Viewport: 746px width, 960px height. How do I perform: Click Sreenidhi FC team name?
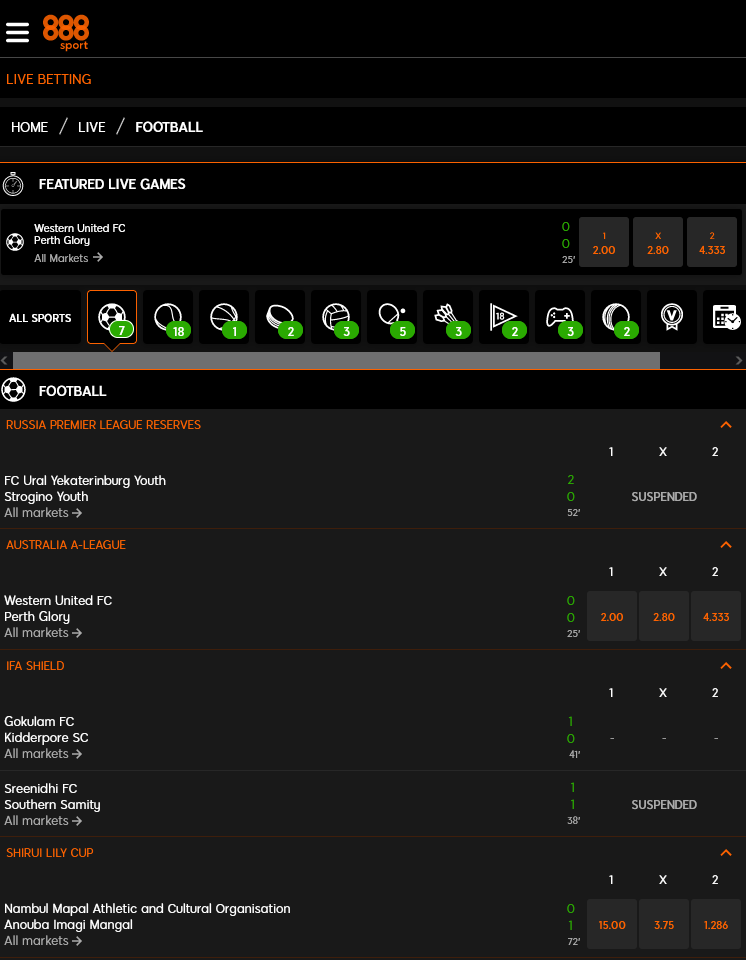[x=40, y=789]
